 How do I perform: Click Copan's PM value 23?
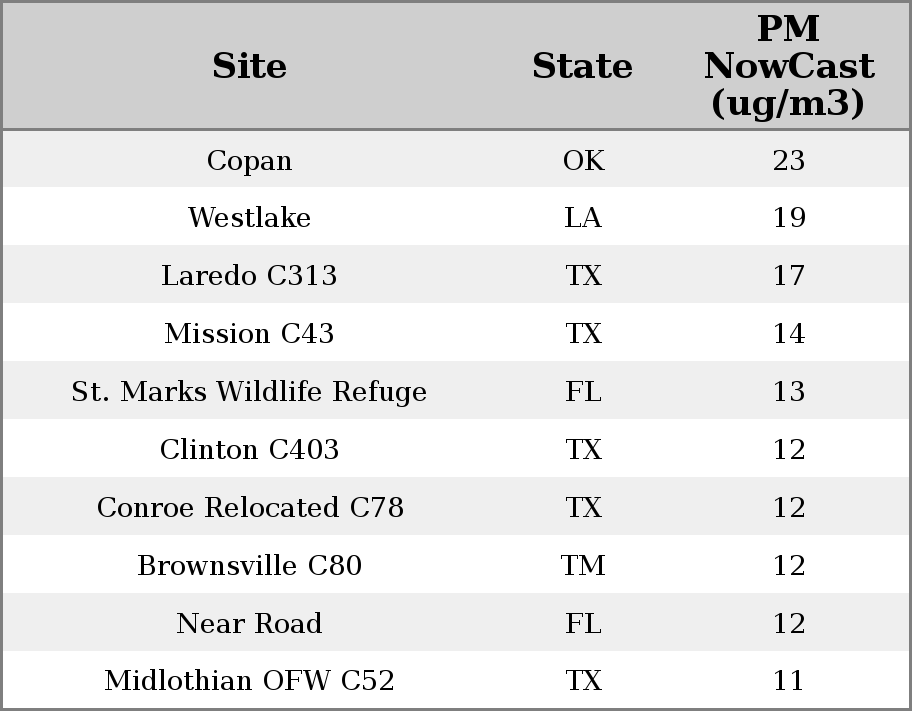click(789, 160)
